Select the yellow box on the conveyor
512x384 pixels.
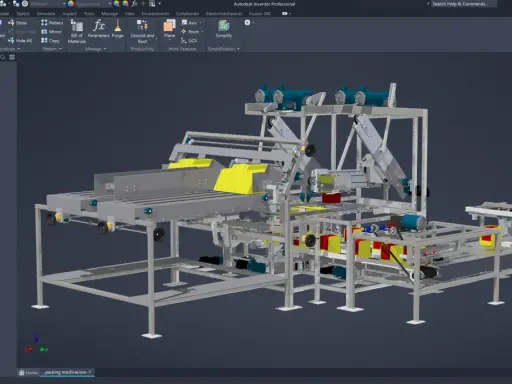pos(240,179)
